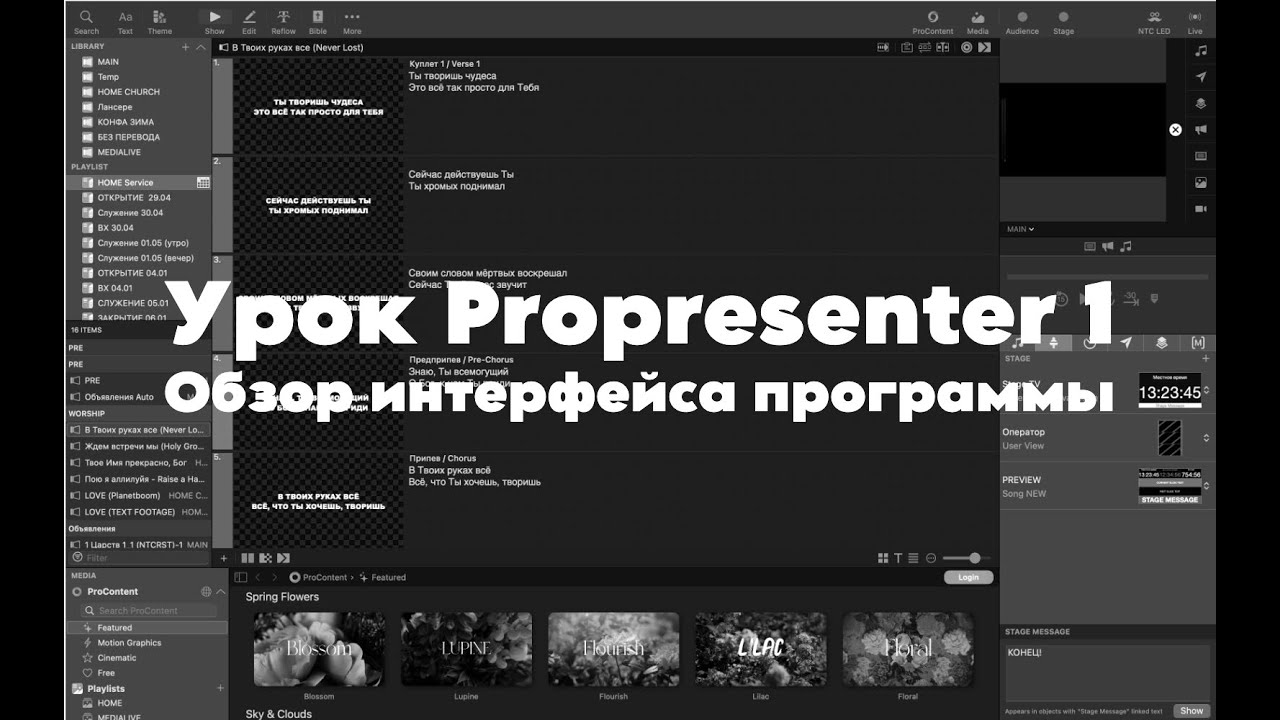Click the go-to-next-timer icon in header
Screen dimensions: 1280x720
coord(883,47)
